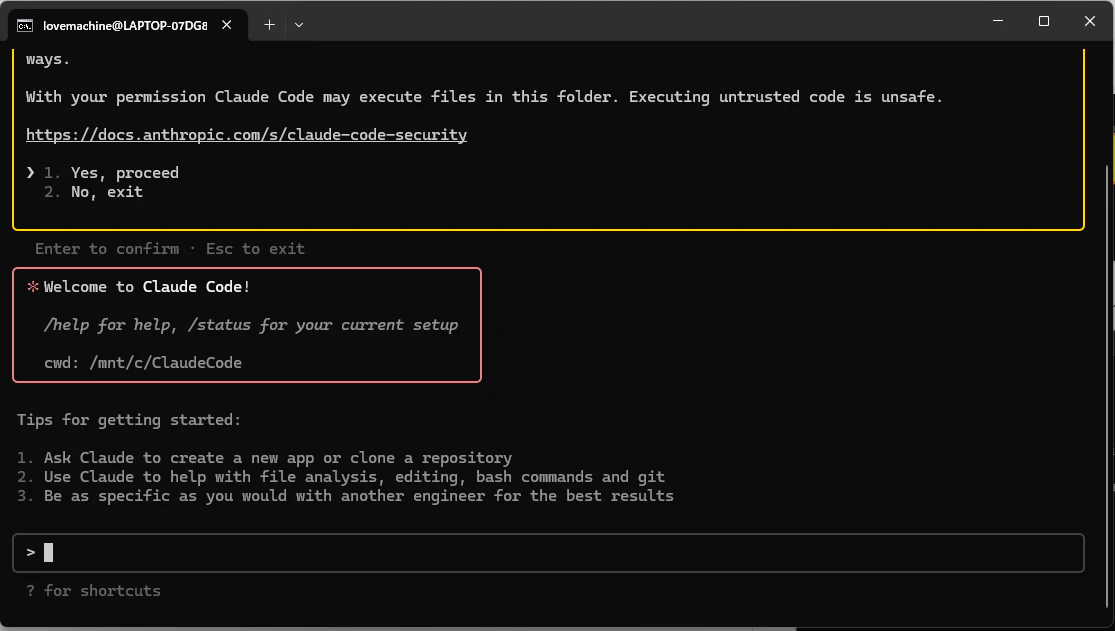Close the lovemachine@LAPTOP terminal tab
This screenshot has height=631, width=1115.
[x=226, y=25]
